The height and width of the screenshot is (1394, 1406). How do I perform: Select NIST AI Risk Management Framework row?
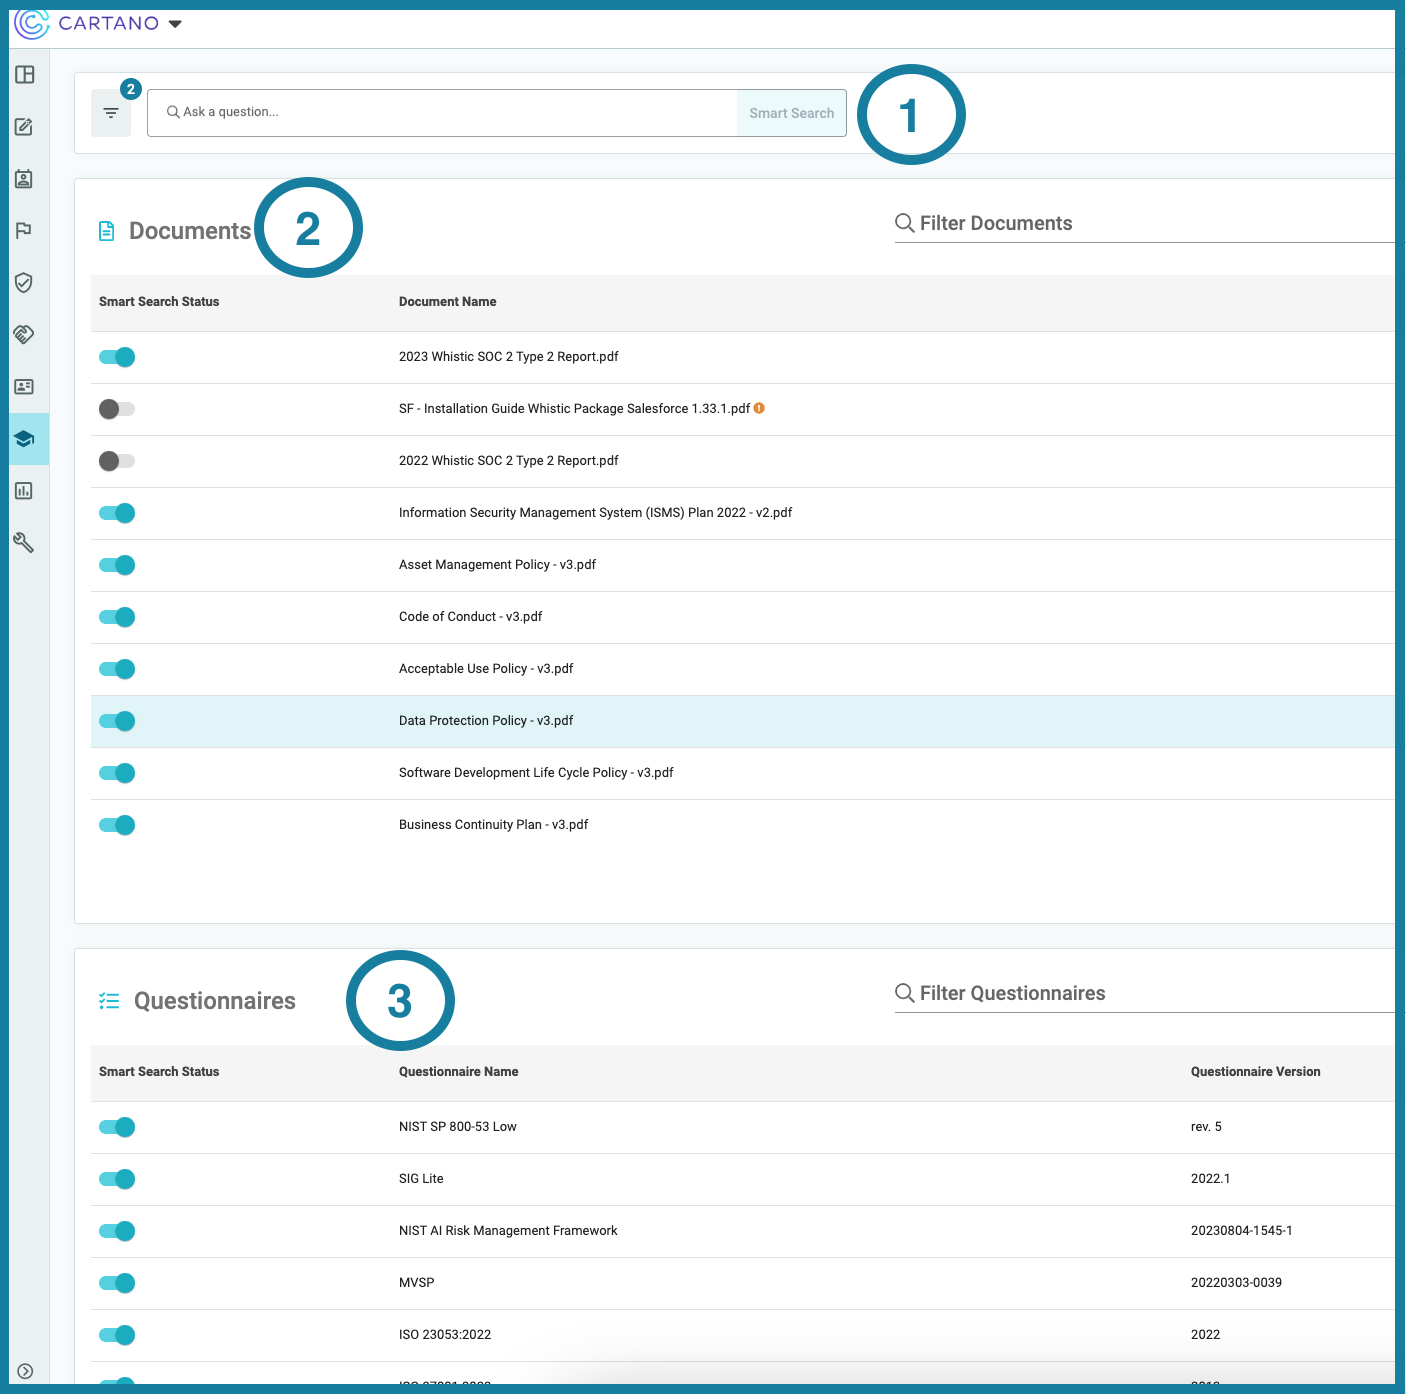click(x=742, y=1231)
